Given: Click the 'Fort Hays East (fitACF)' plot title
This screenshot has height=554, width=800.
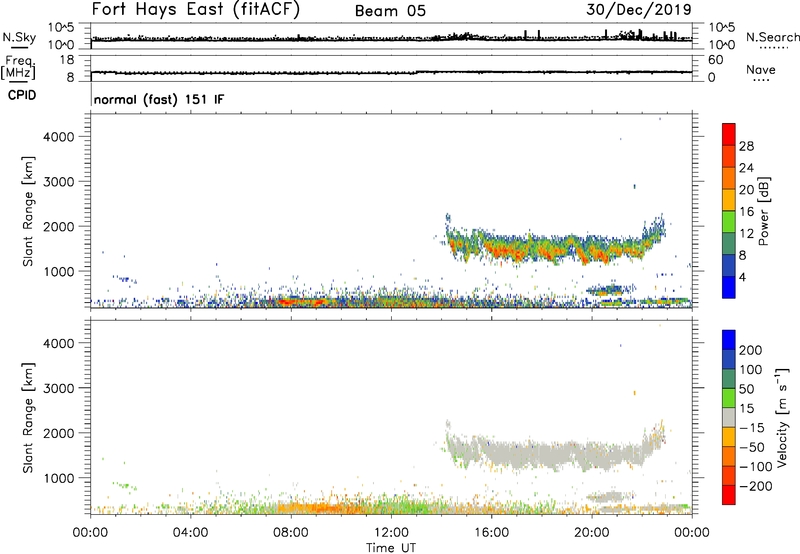Looking at the screenshot, I should coord(196,9).
